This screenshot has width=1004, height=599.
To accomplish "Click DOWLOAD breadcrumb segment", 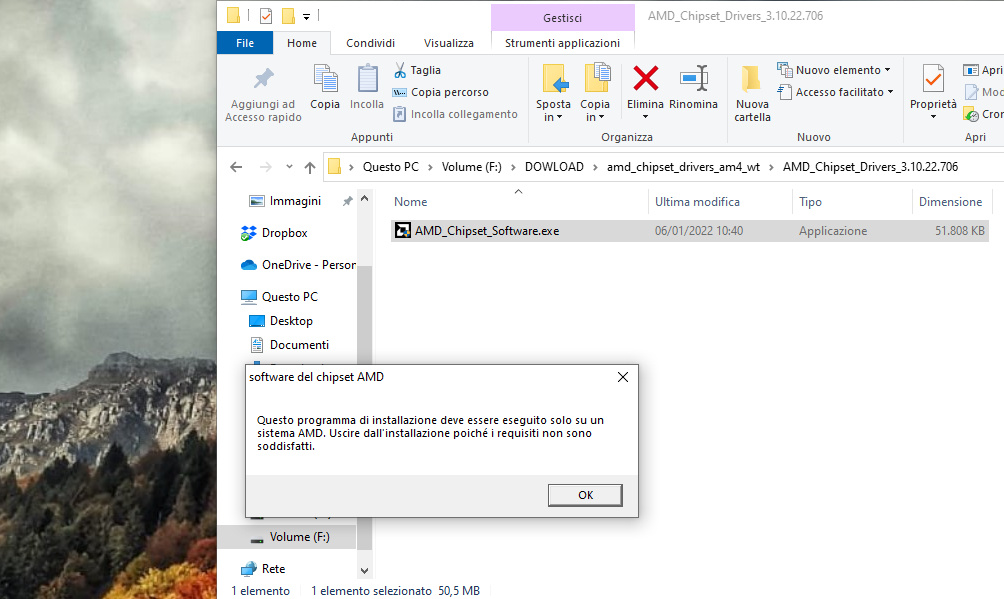I will tap(554, 167).
